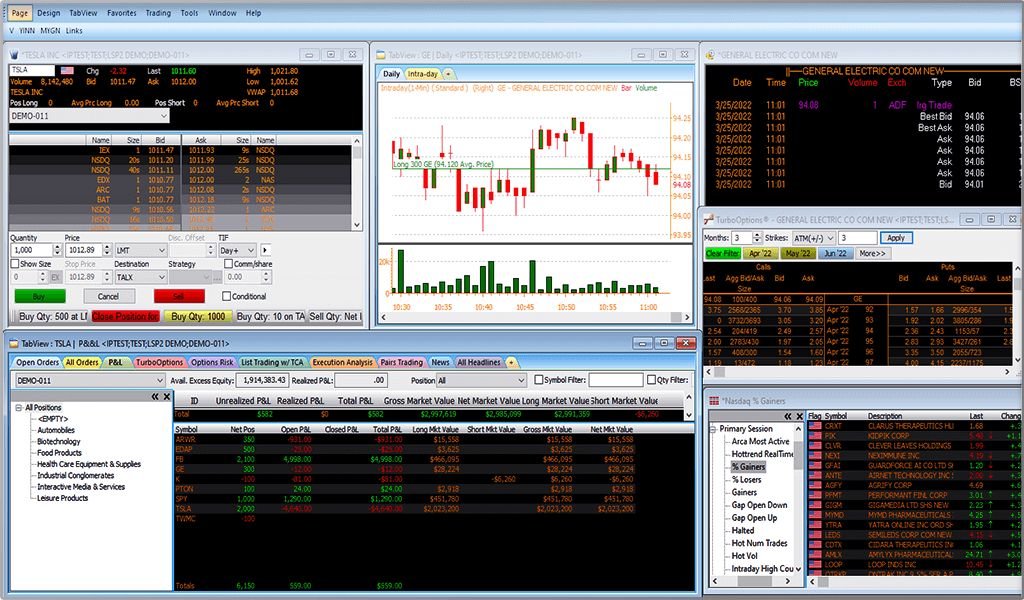Click the Price stepper up arrow
Image resolution: width=1024 pixels, height=600 pixels.
tap(107, 246)
